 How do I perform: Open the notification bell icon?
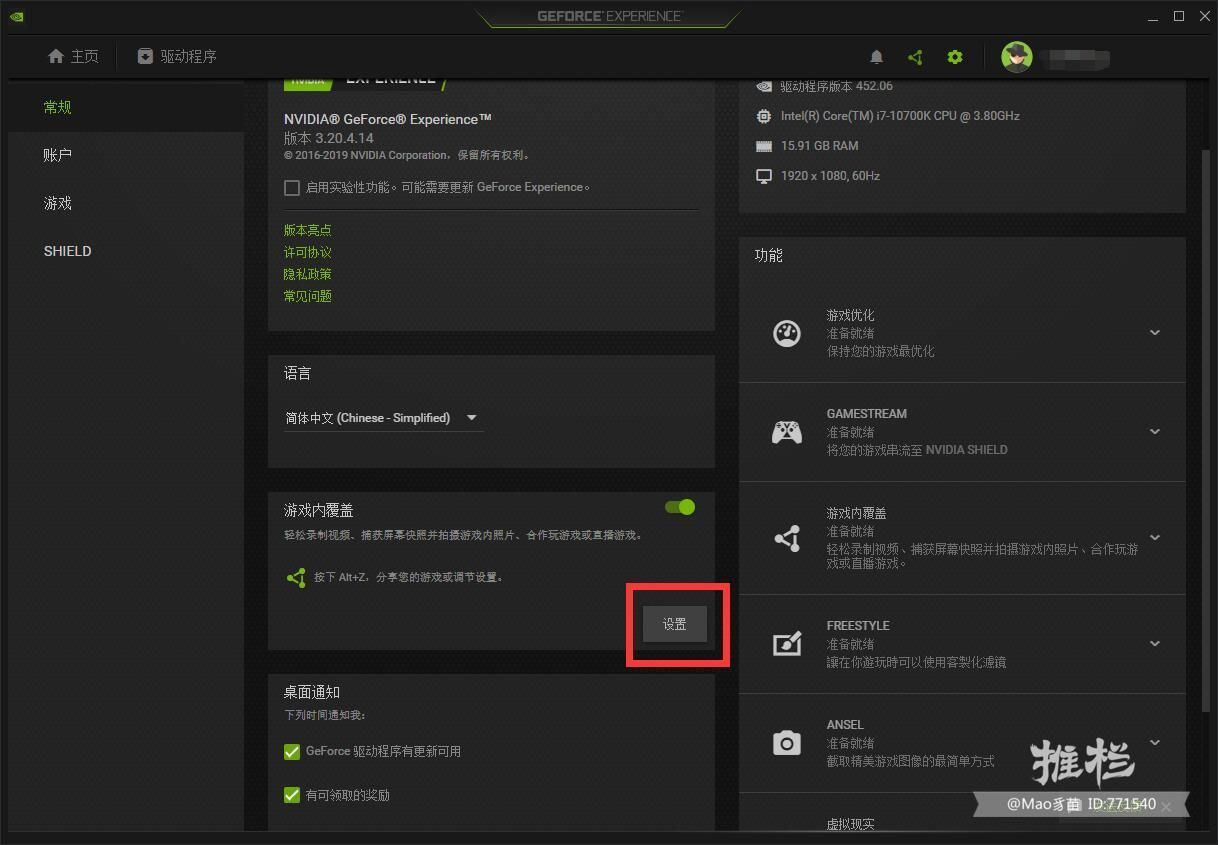click(x=877, y=57)
